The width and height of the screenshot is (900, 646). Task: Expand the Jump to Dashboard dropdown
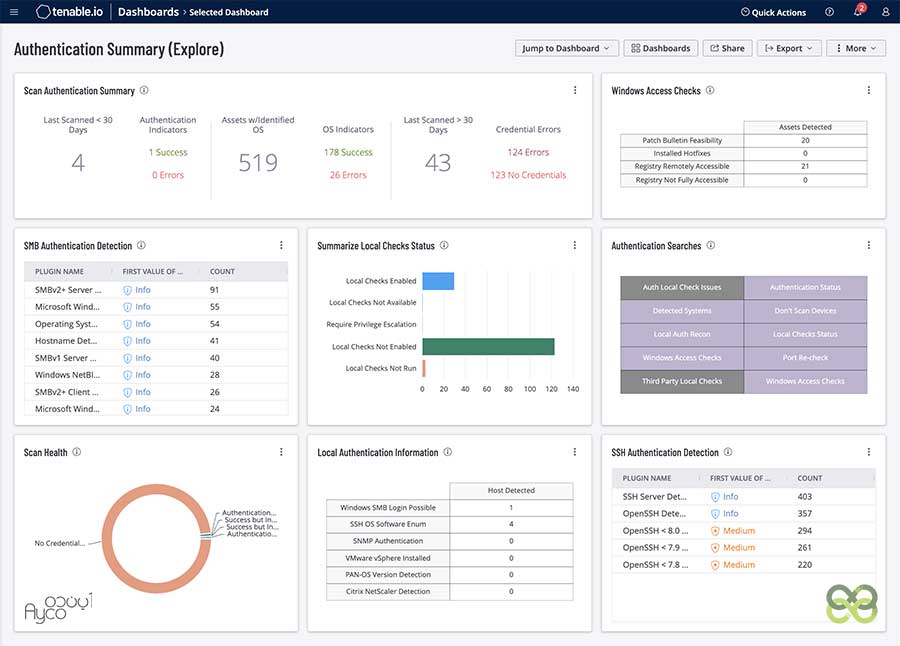(x=565, y=48)
